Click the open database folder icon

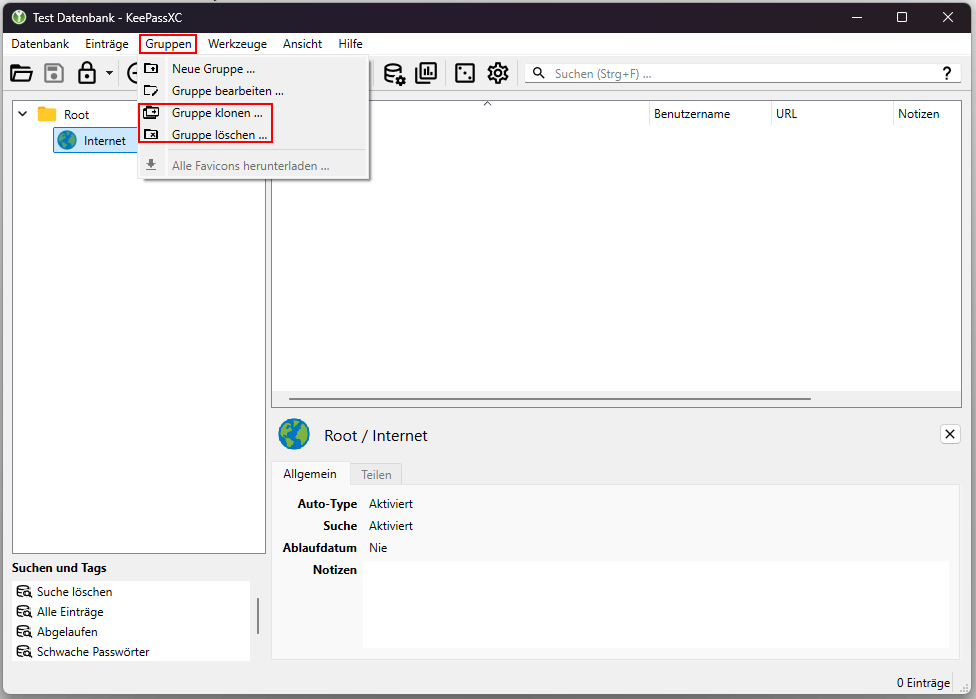tap(21, 73)
